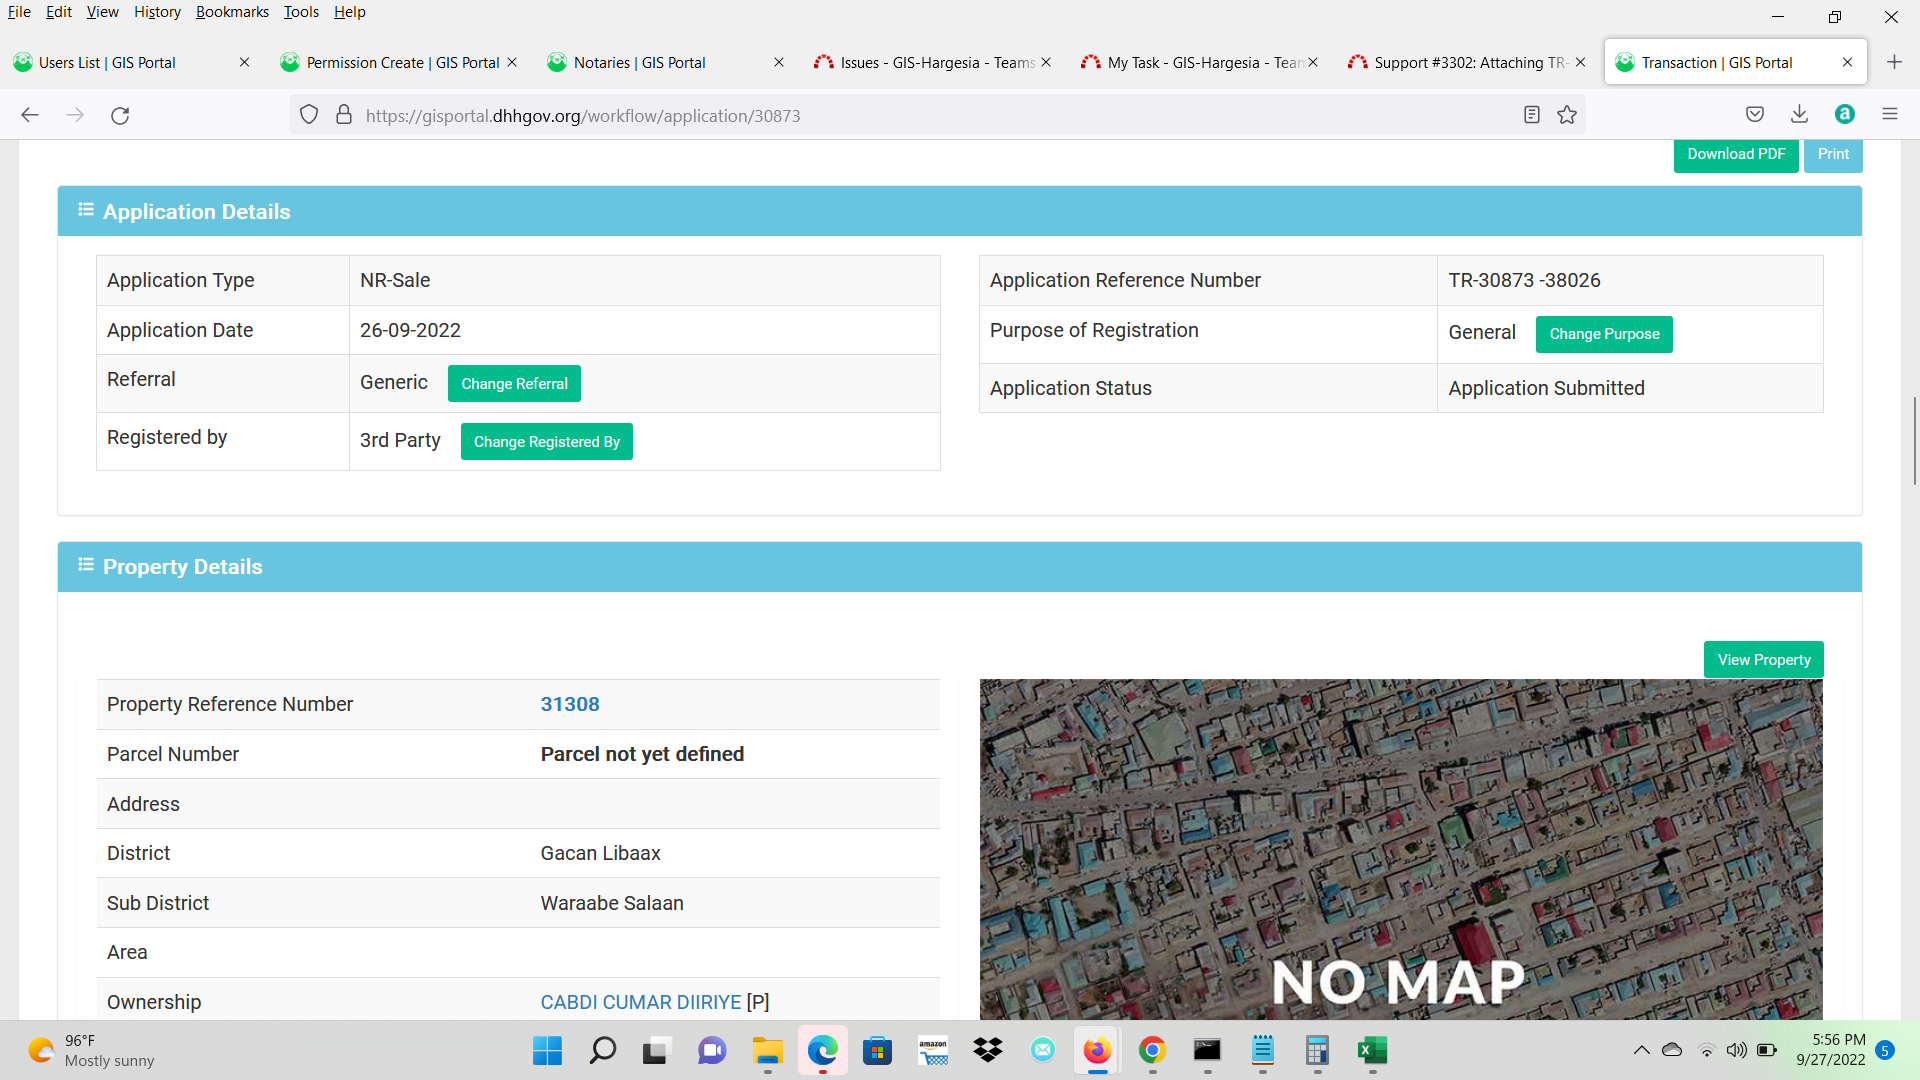The height and width of the screenshot is (1080, 1920).
Task: Show hidden system tray icons
Action: (1641, 1050)
